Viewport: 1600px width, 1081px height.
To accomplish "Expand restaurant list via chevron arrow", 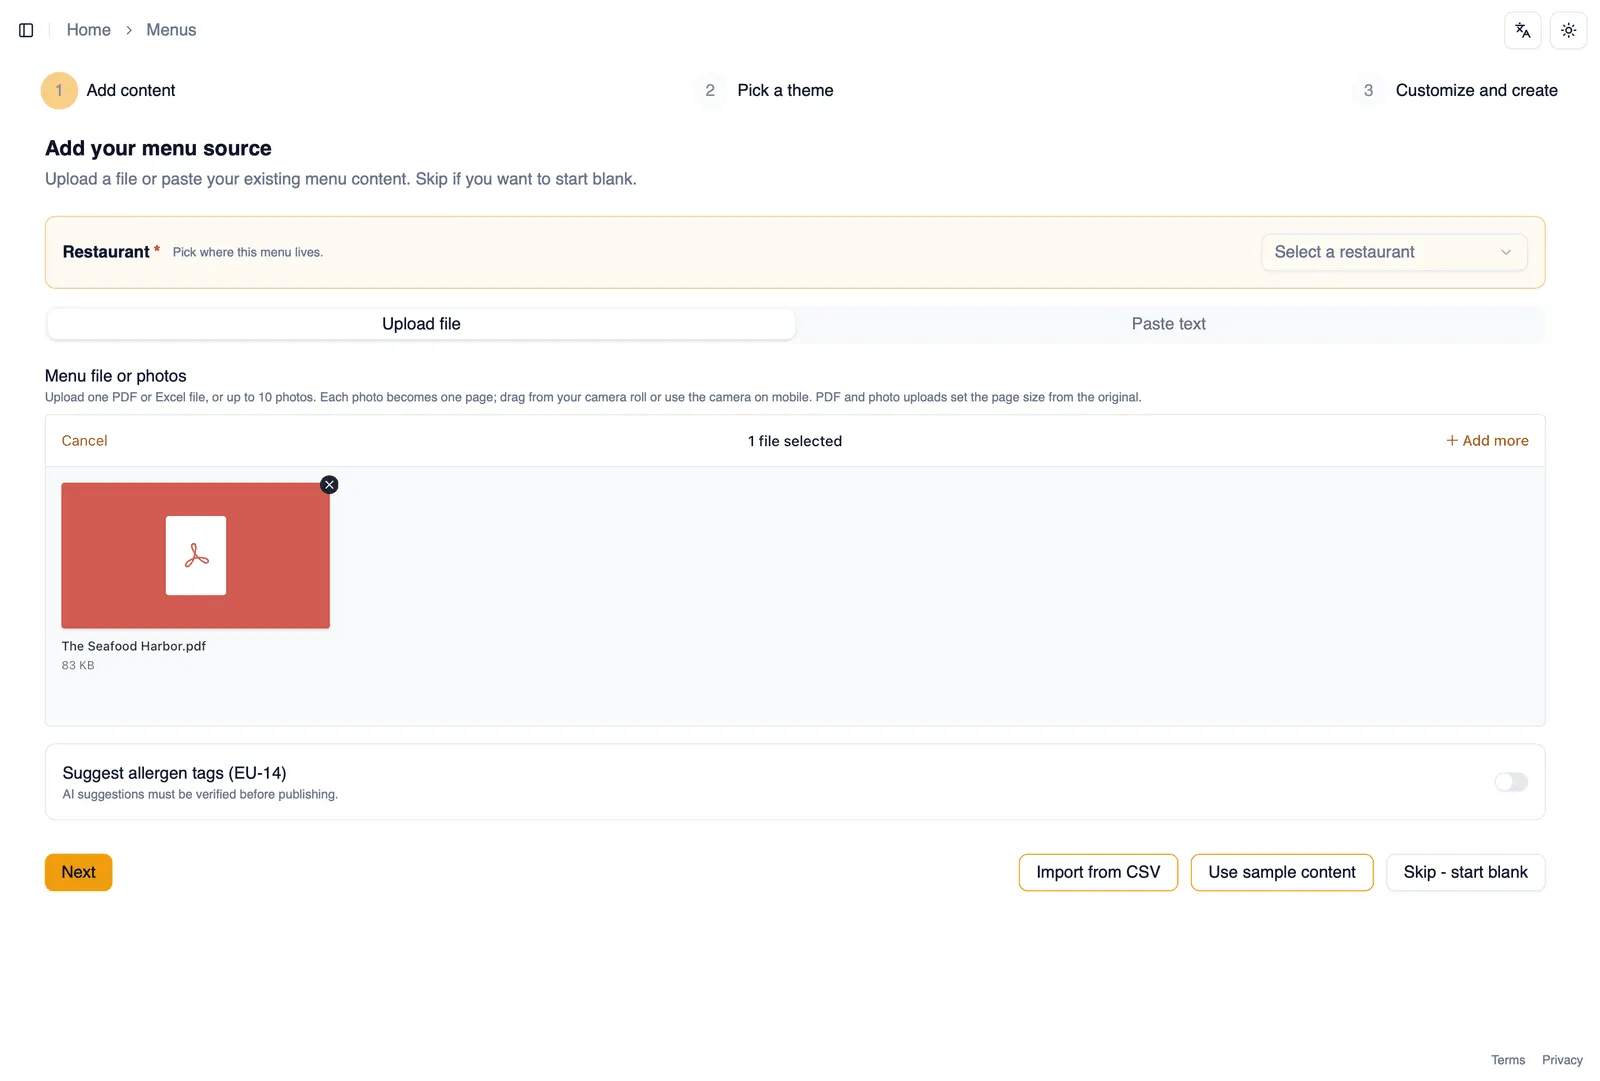I will [x=1506, y=252].
